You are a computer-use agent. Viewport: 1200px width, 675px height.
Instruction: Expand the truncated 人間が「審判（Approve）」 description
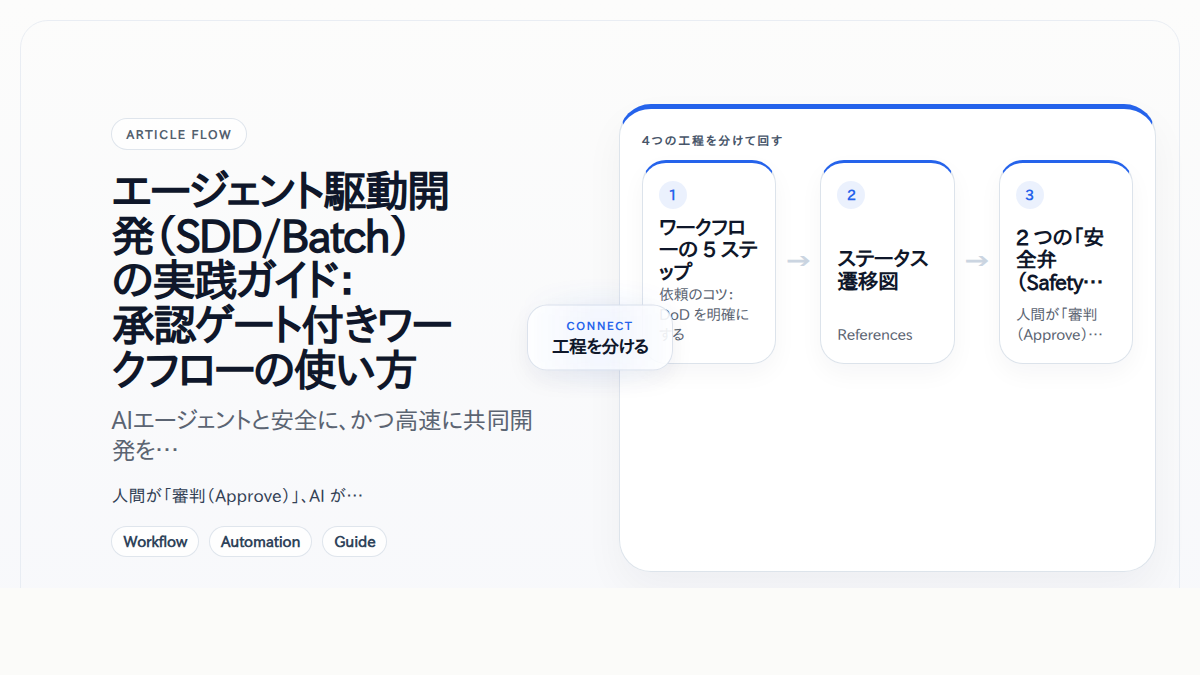tap(240, 495)
